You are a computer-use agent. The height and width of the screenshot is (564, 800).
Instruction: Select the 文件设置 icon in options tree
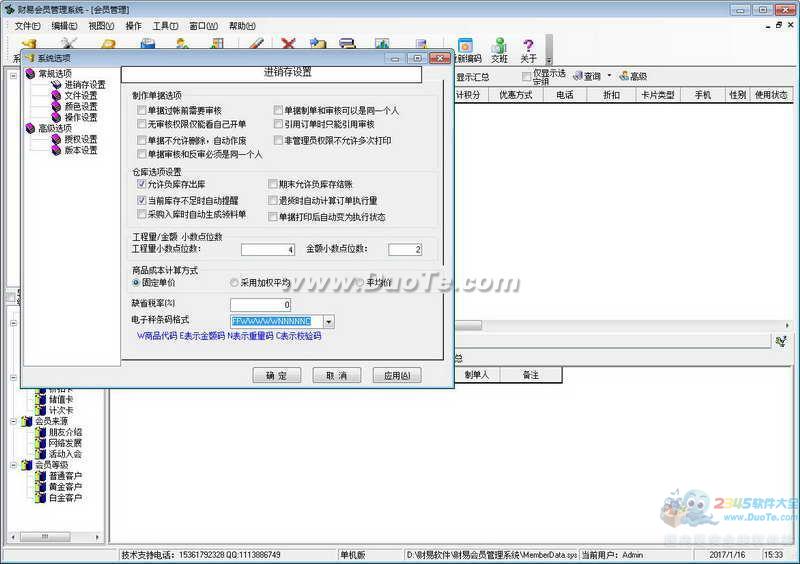coord(56,95)
